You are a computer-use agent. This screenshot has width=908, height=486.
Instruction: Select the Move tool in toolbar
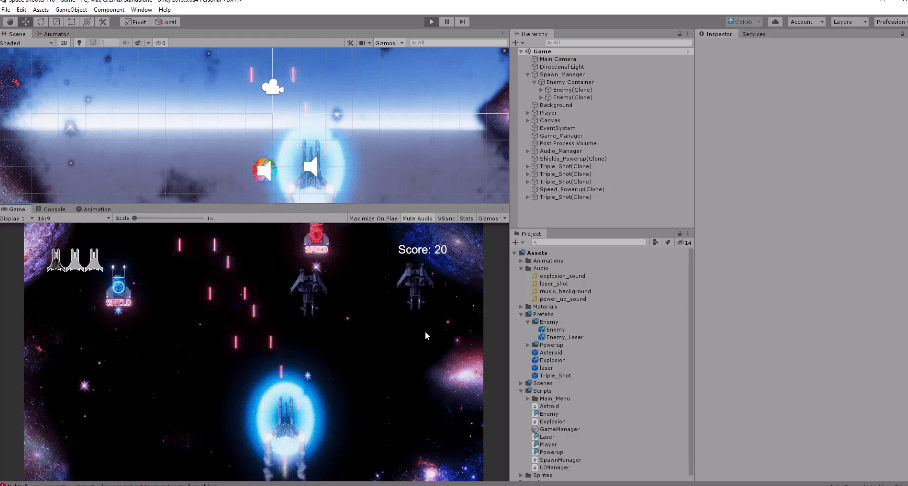click(25, 21)
